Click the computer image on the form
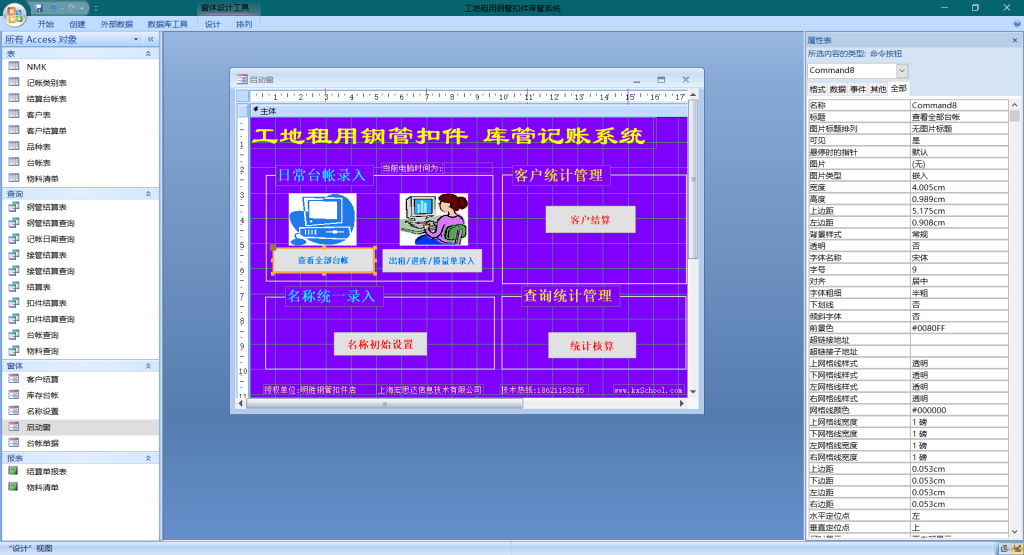The width and height of the screenshot is (1024, 555). pyautogui.click(x=322, y=219)
